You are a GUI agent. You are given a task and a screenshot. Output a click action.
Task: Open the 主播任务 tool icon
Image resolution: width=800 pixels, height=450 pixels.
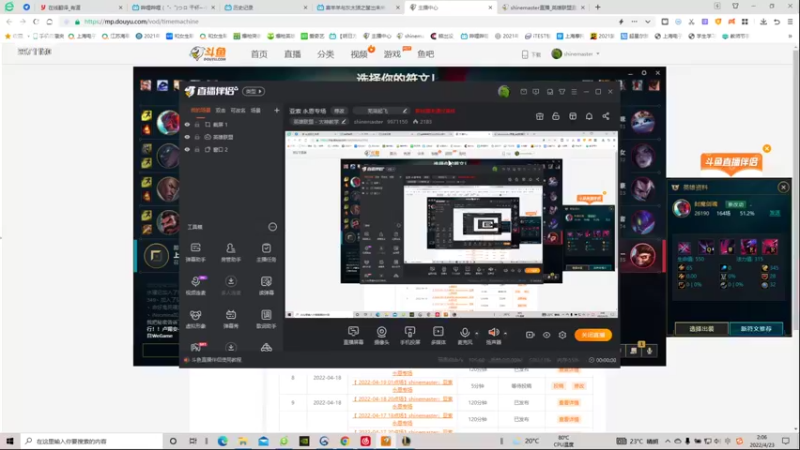(266, 252)
